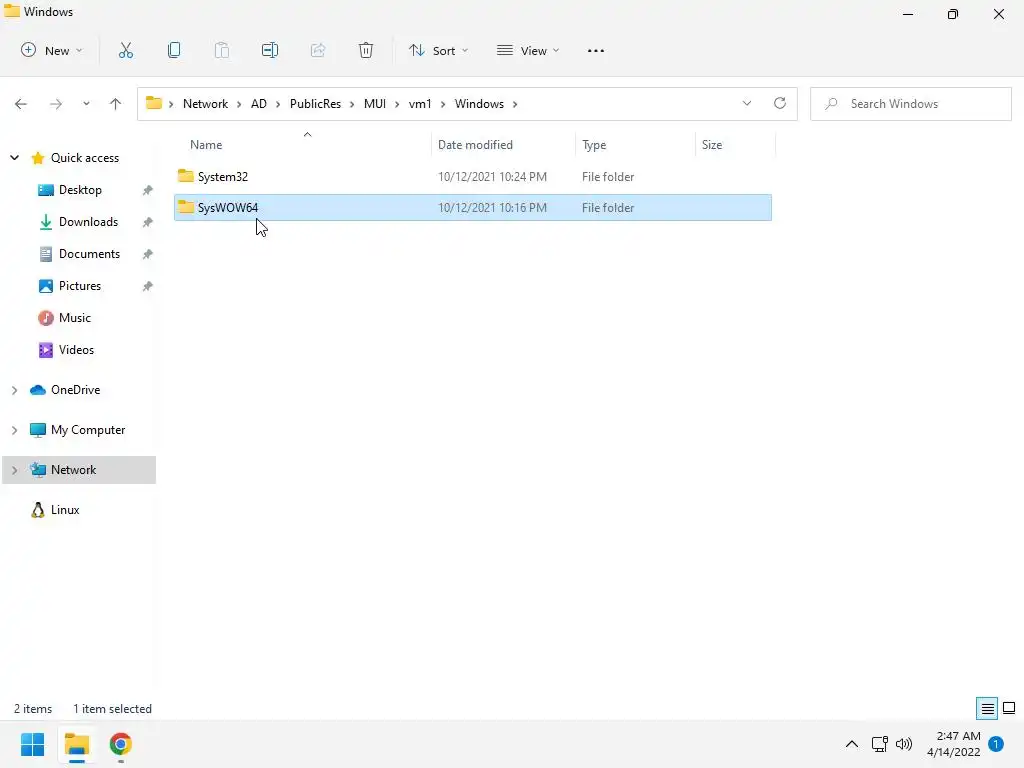Expand the My Computer tree node

pyautogui.click(x=14, y=430)
